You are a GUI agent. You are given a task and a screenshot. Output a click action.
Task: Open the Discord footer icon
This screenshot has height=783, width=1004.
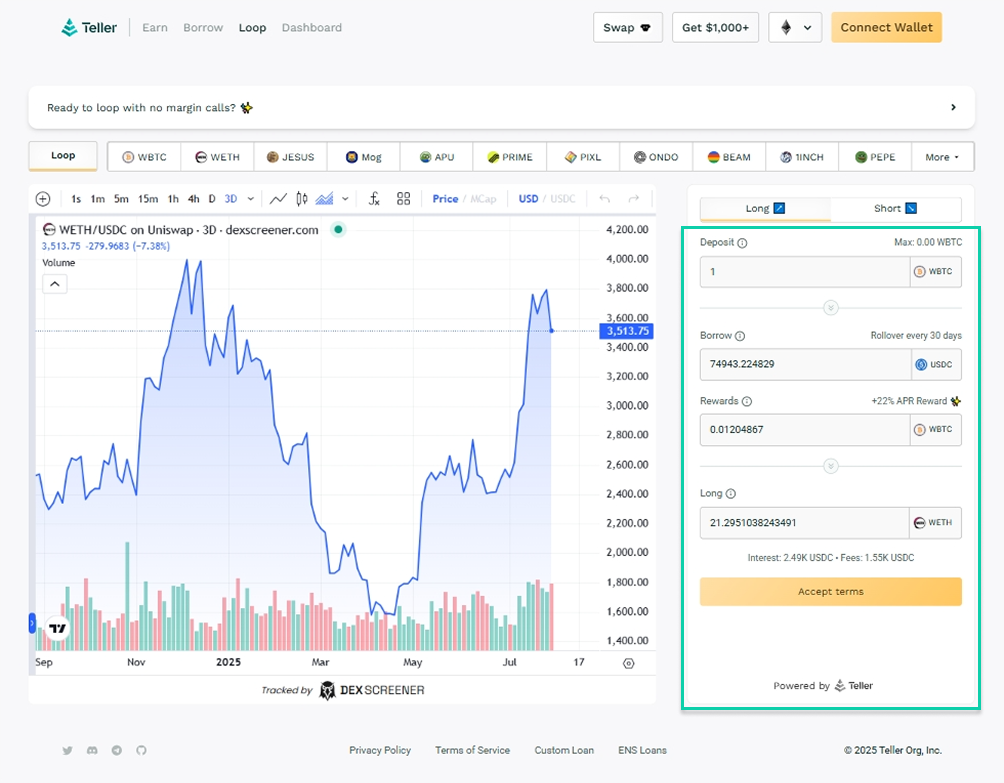click(x=92, y=750)
